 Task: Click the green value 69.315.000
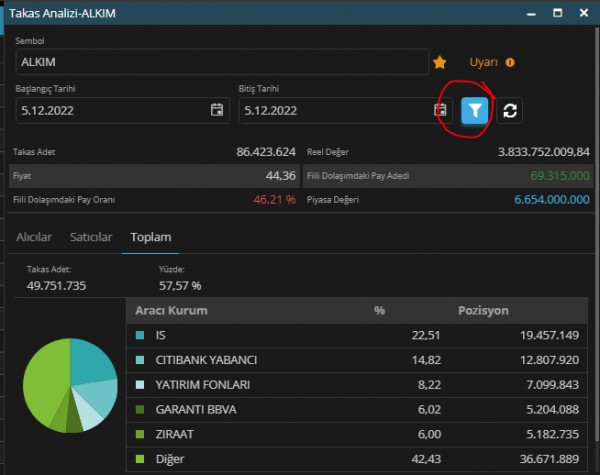560,176
